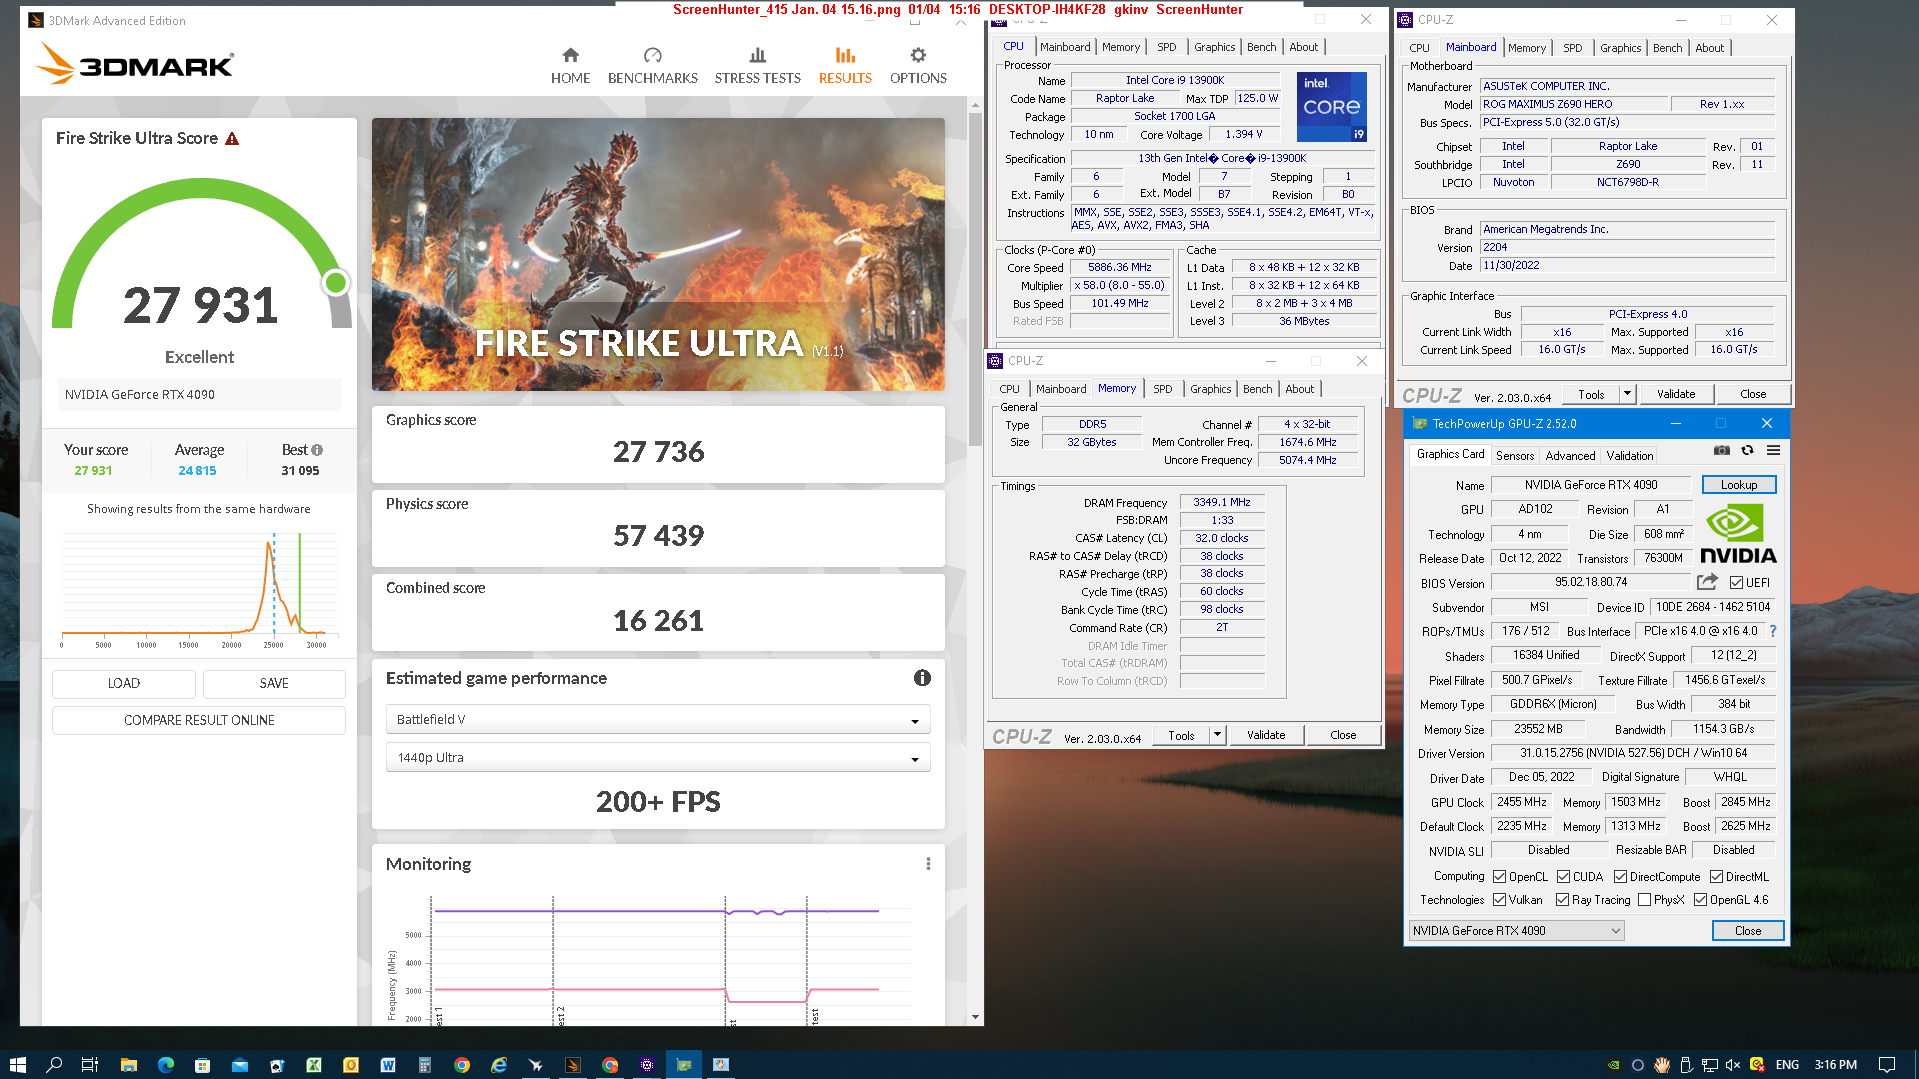Screen dimensions: 1919x1079
Task: Open Tools dropdown arrow in CPU-Z Mainboard window
Action: pyautogui.click(x=1627, y=394)
